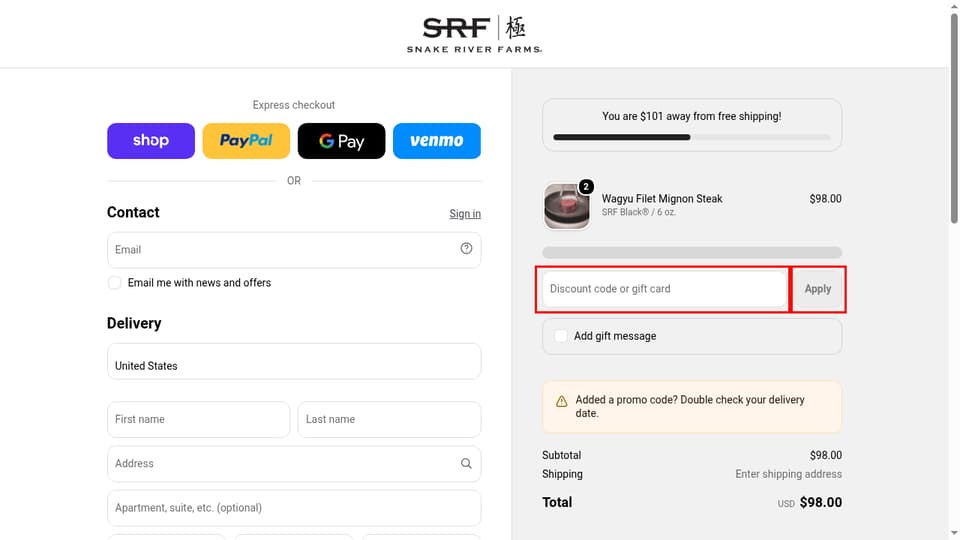The image size is (960, 540).
Task: Open the Sign in link
Action: coord(465,214)
